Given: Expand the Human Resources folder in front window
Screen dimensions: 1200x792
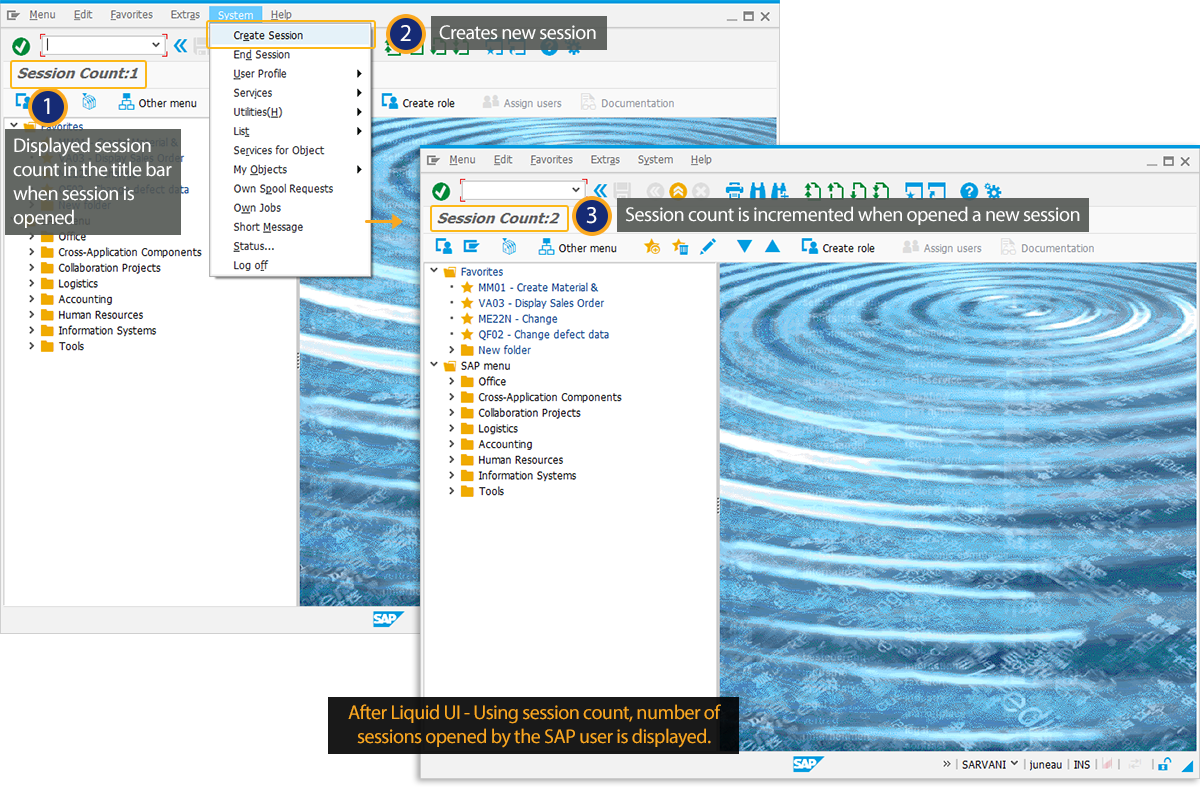Looking at the screenshot, I should [451, 460].
